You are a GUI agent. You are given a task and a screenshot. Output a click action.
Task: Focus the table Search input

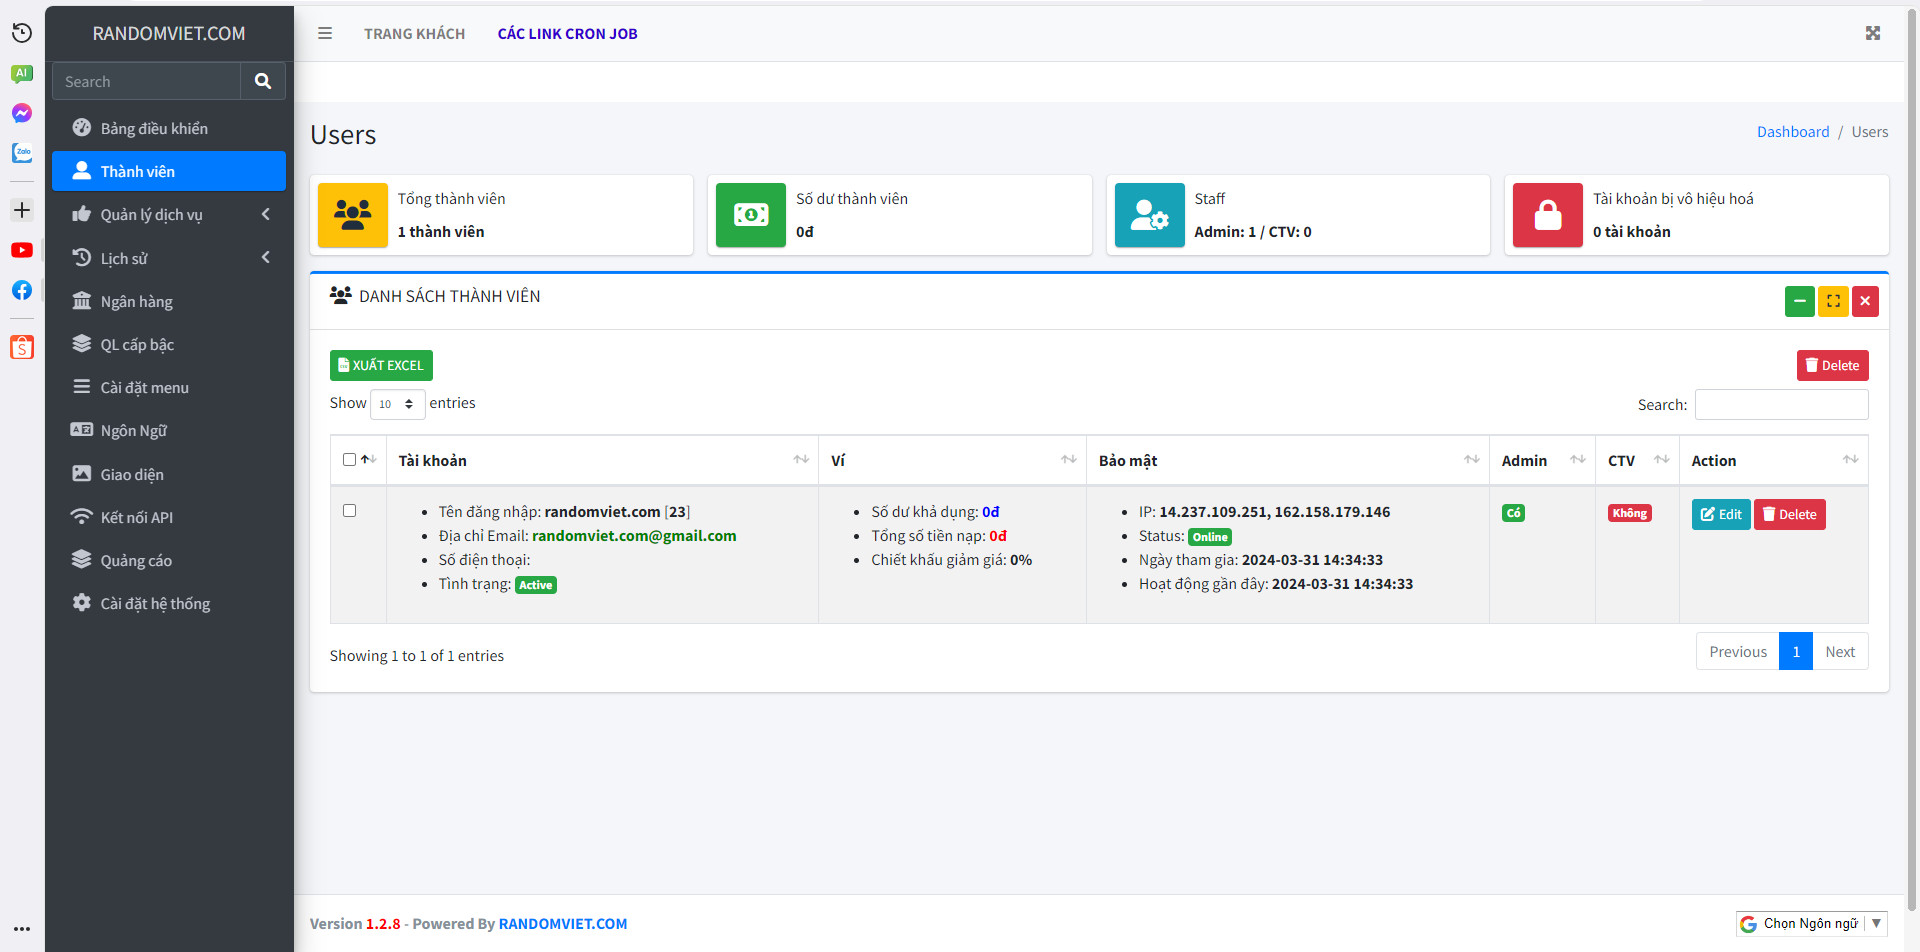[x=1782, y=404]
